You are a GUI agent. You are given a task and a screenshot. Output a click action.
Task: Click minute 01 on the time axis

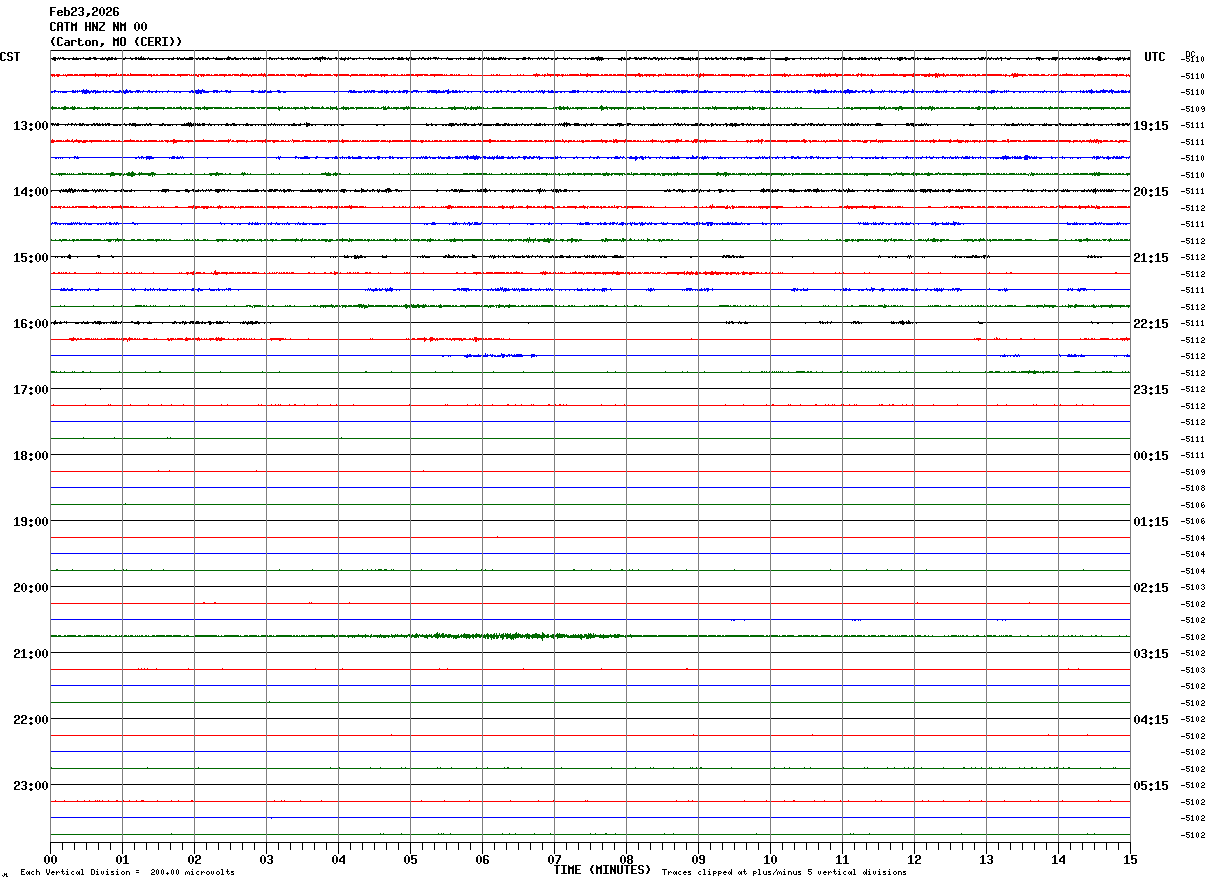122,859
